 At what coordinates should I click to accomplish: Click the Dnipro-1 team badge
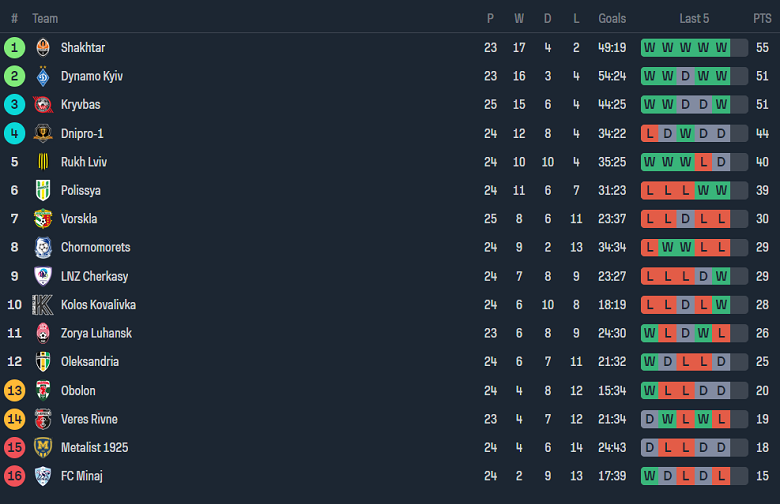[43, 133]
